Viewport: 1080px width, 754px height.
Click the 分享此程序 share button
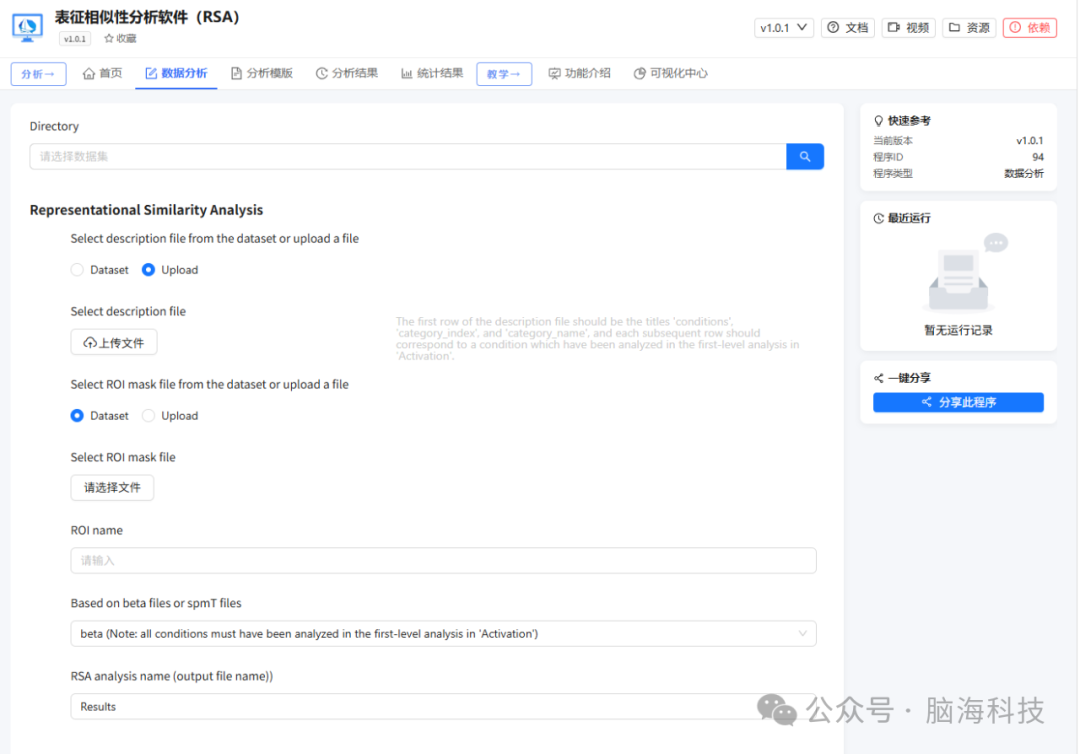pos(958,402)
